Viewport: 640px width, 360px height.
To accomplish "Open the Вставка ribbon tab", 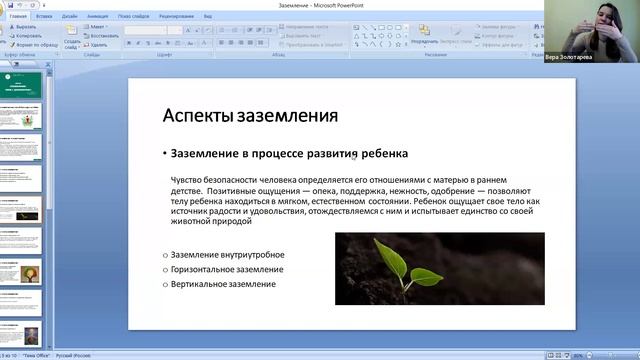I will (x=44, y=16).
